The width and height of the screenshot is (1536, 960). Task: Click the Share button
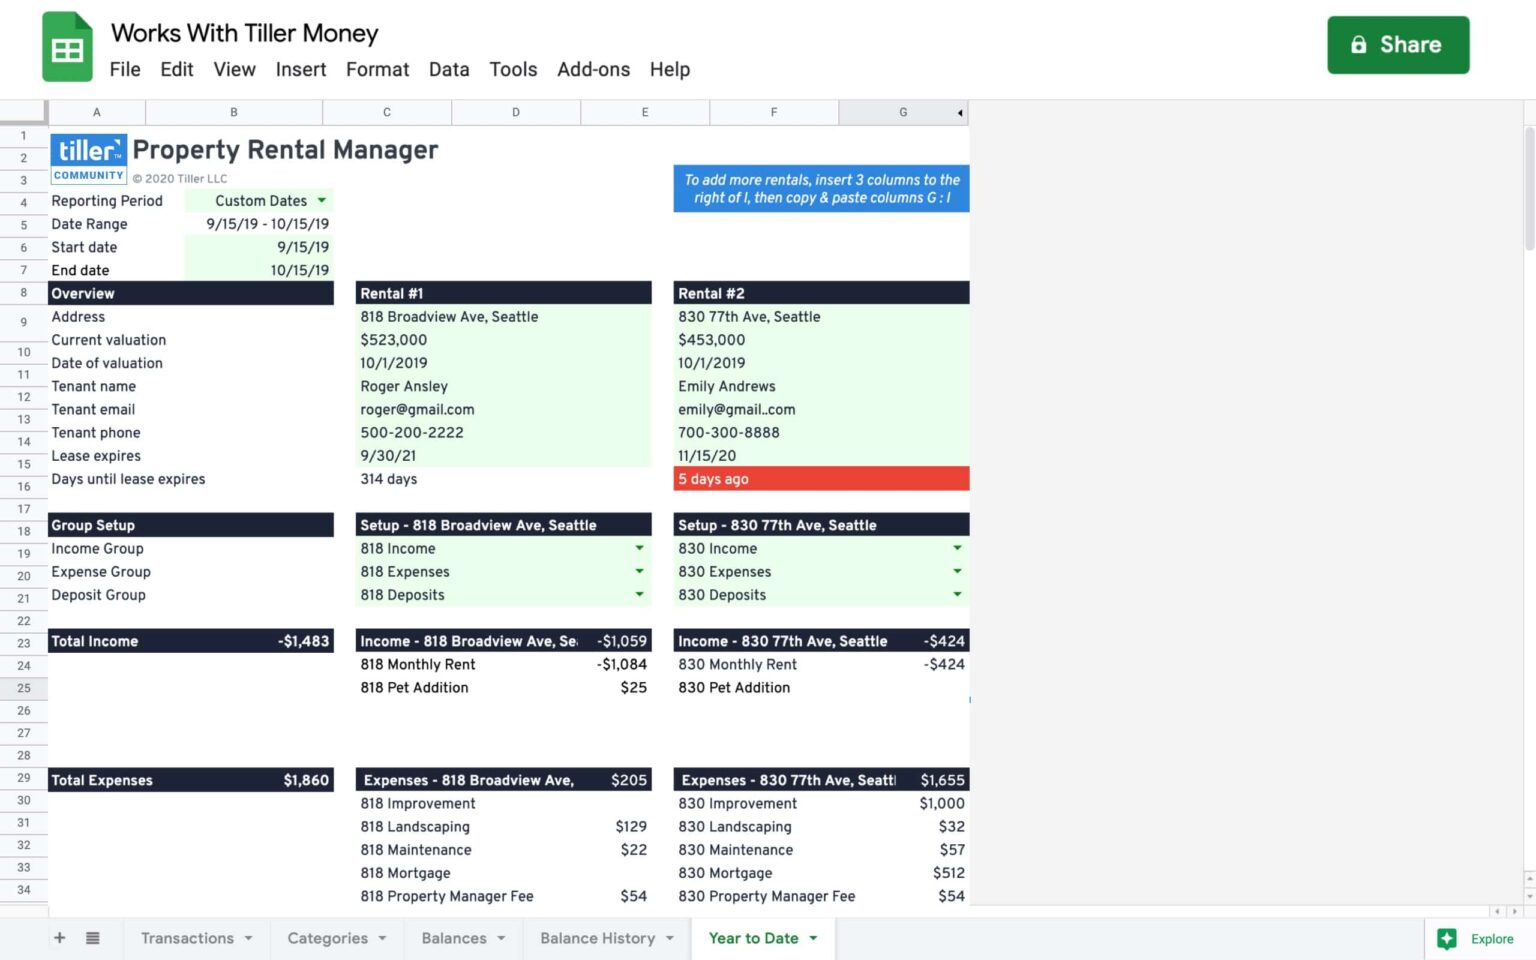[x=1398, y=45]
